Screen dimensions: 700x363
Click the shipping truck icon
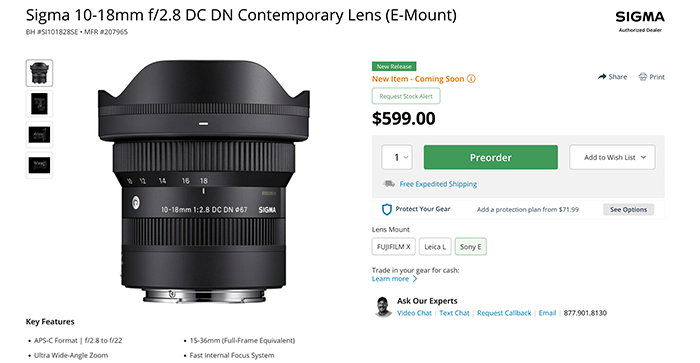(389, 184)
